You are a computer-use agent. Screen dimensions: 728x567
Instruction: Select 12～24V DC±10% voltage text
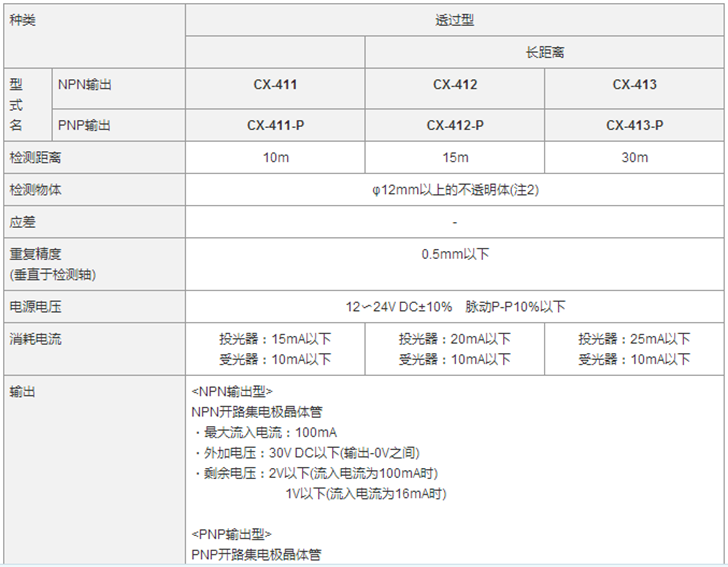pos(399,307)
